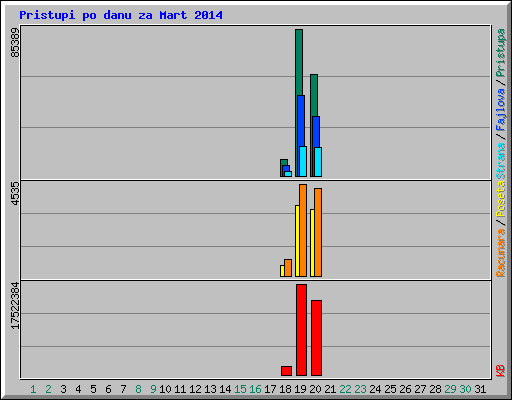The height and width of the screenshot is (400, 512).
Task: Click the orange Racunara legend label
Action: click(500, 253)
